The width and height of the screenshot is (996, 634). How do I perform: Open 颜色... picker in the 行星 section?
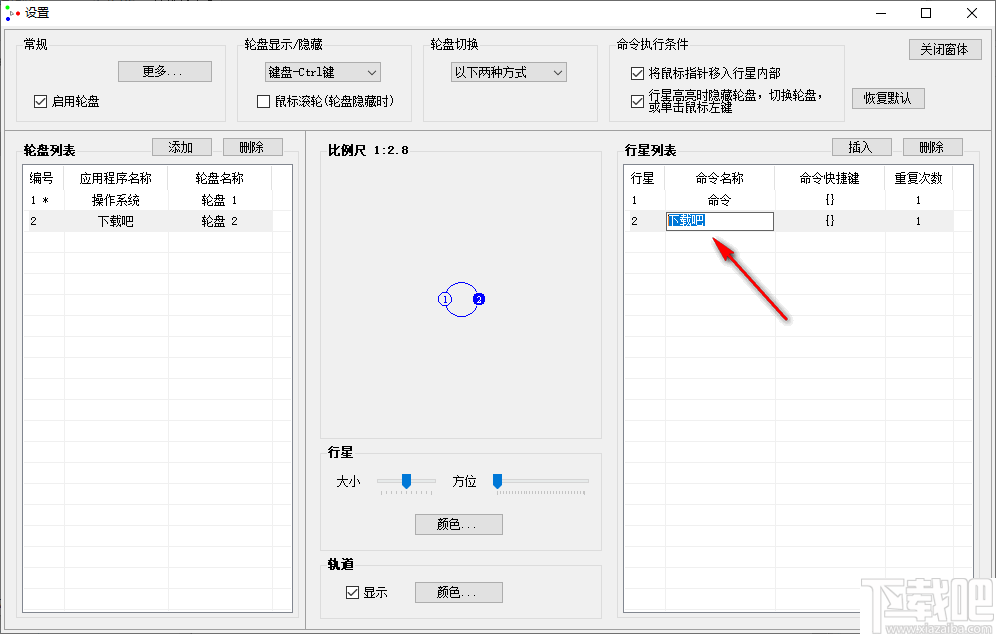458,524
